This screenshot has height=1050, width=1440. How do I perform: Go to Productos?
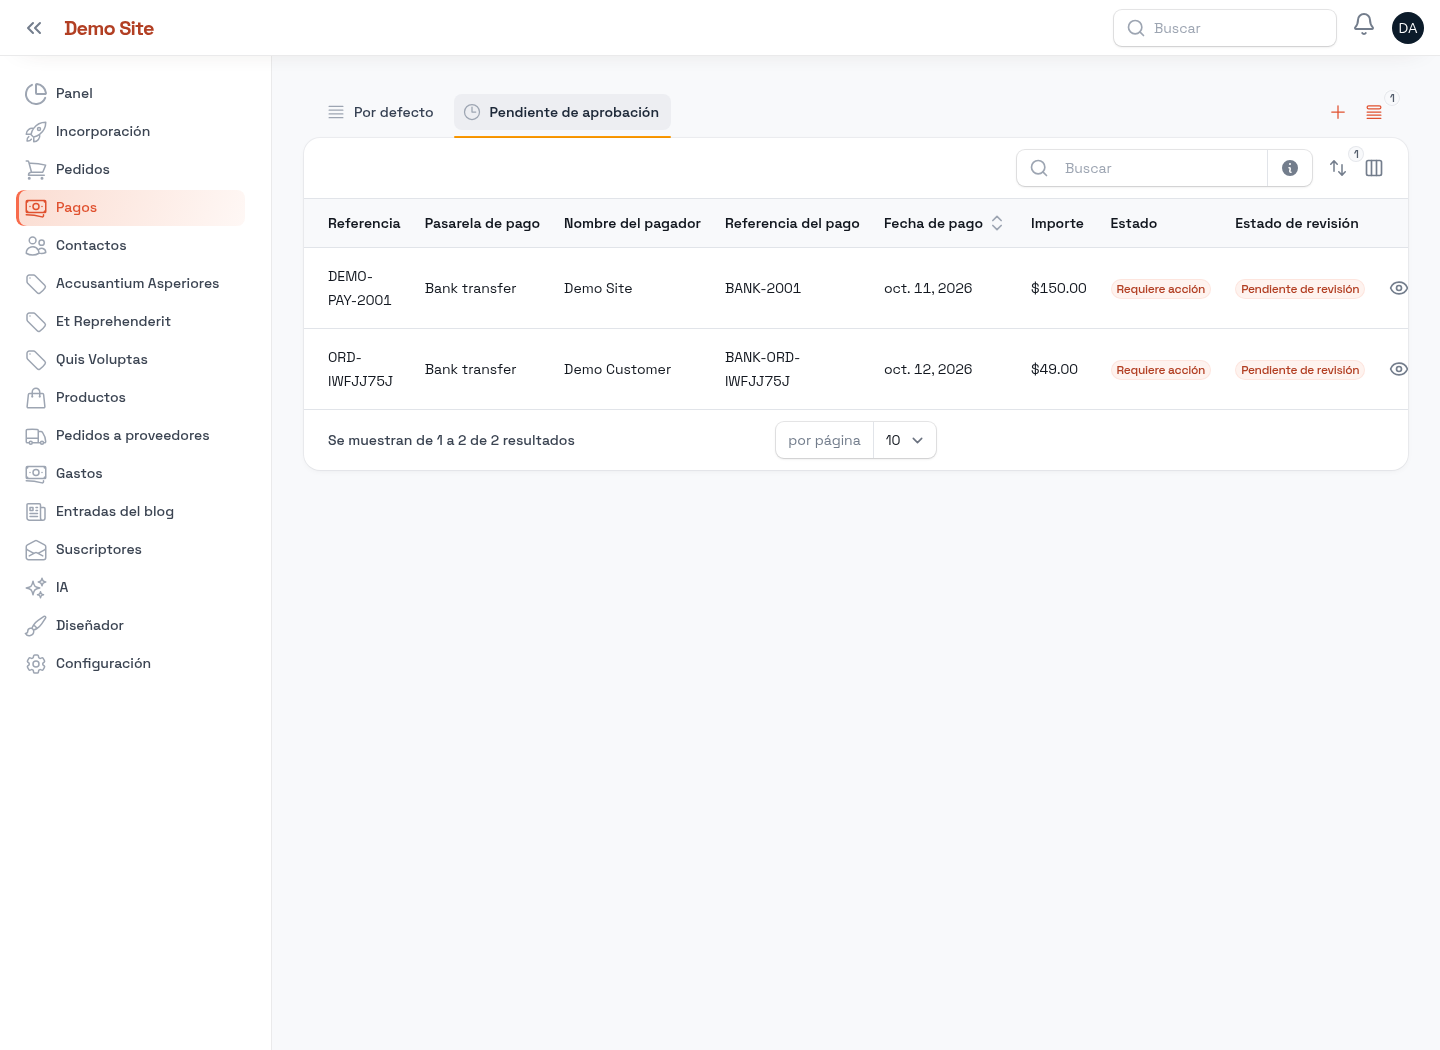131,397
